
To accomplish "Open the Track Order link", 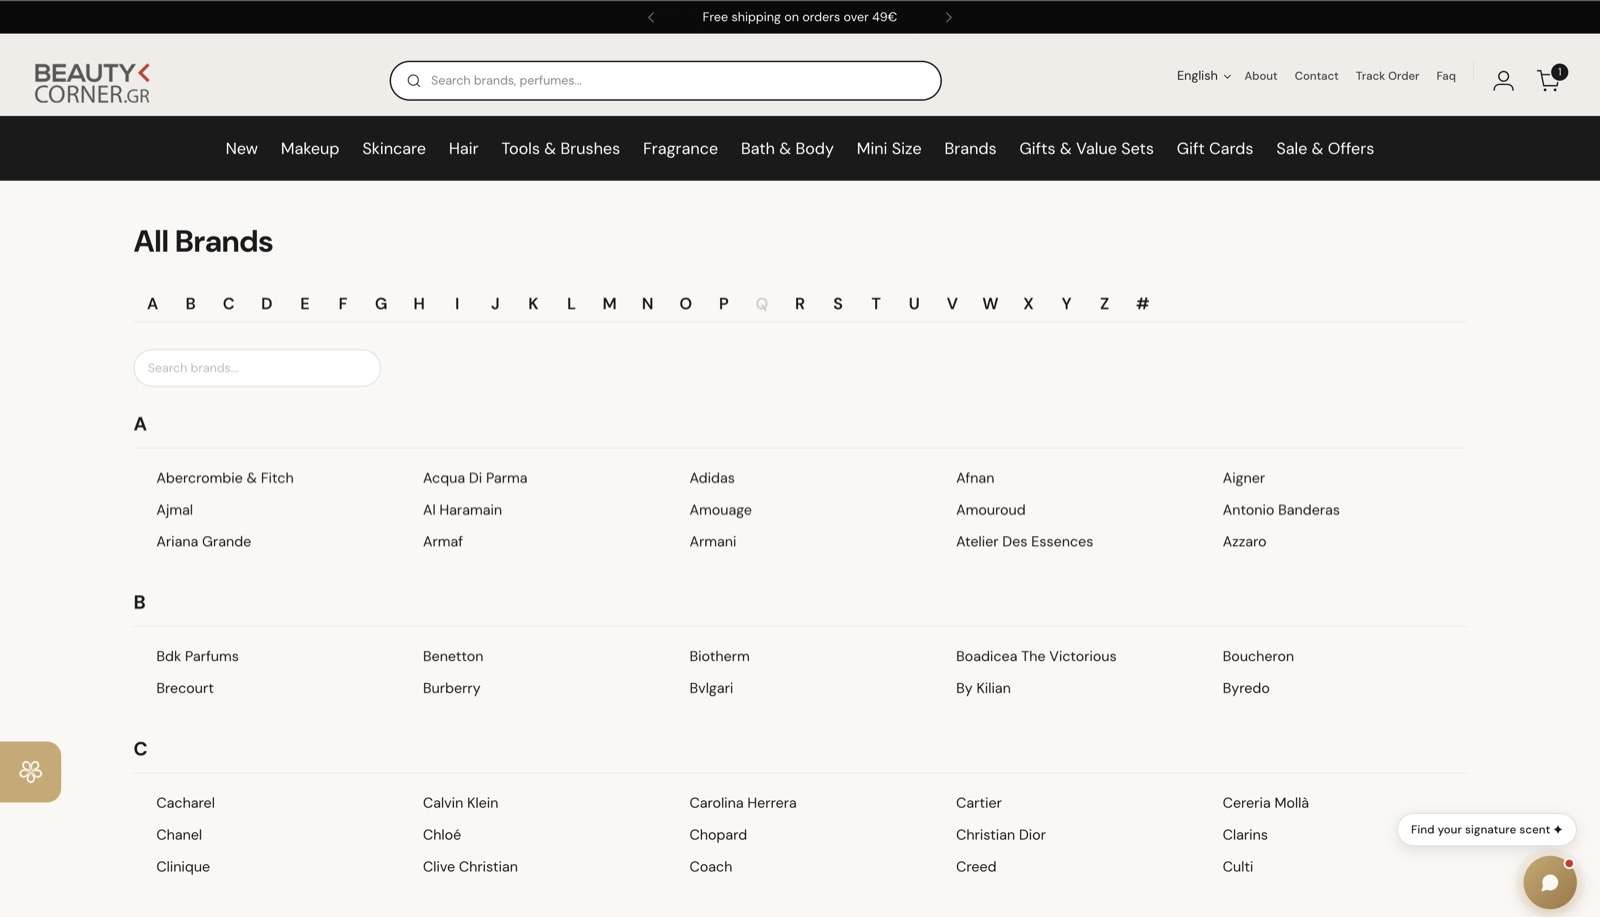I will click(1387, 76).
